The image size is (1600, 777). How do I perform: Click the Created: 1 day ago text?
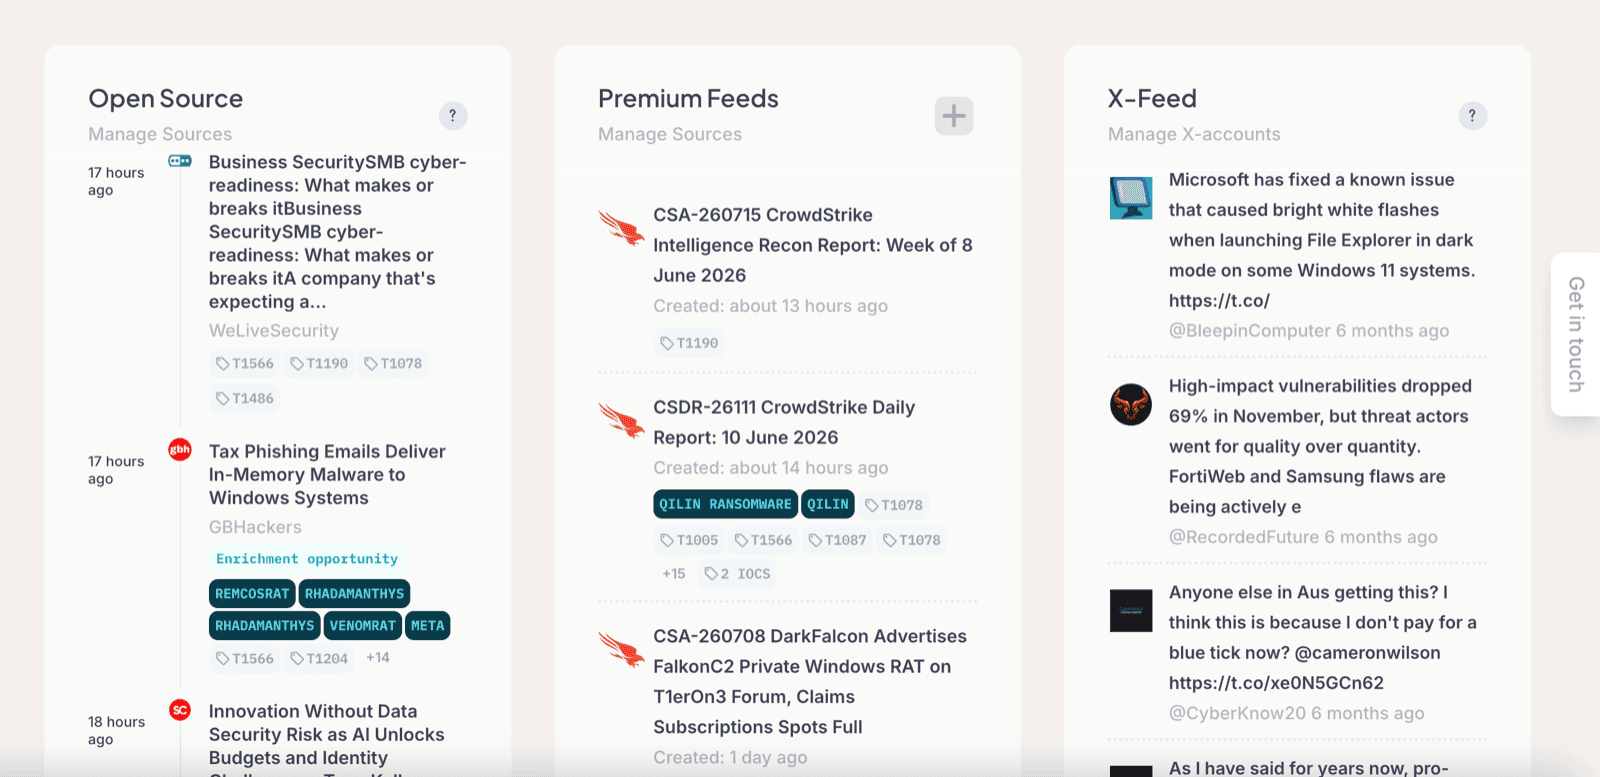[730, 758]
